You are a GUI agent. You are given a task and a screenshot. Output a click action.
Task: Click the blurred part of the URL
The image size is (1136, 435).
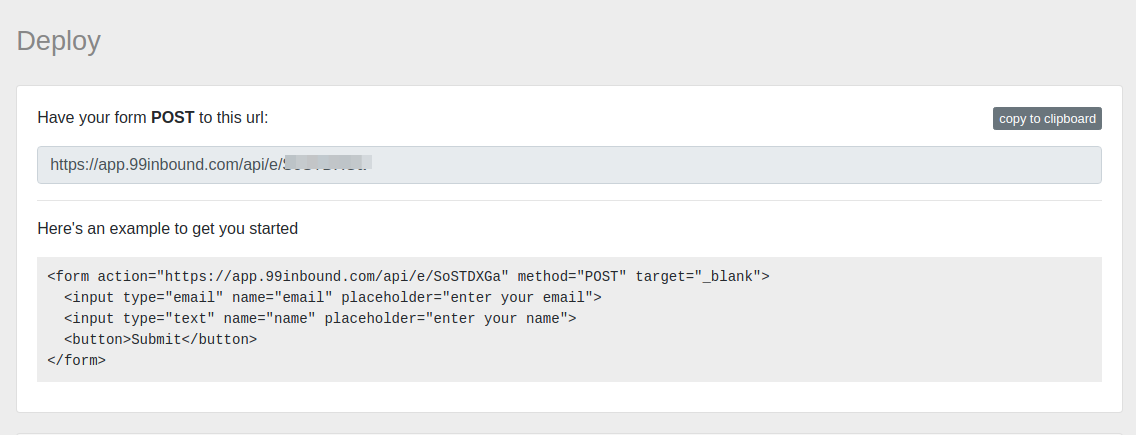tap(328, 161)
